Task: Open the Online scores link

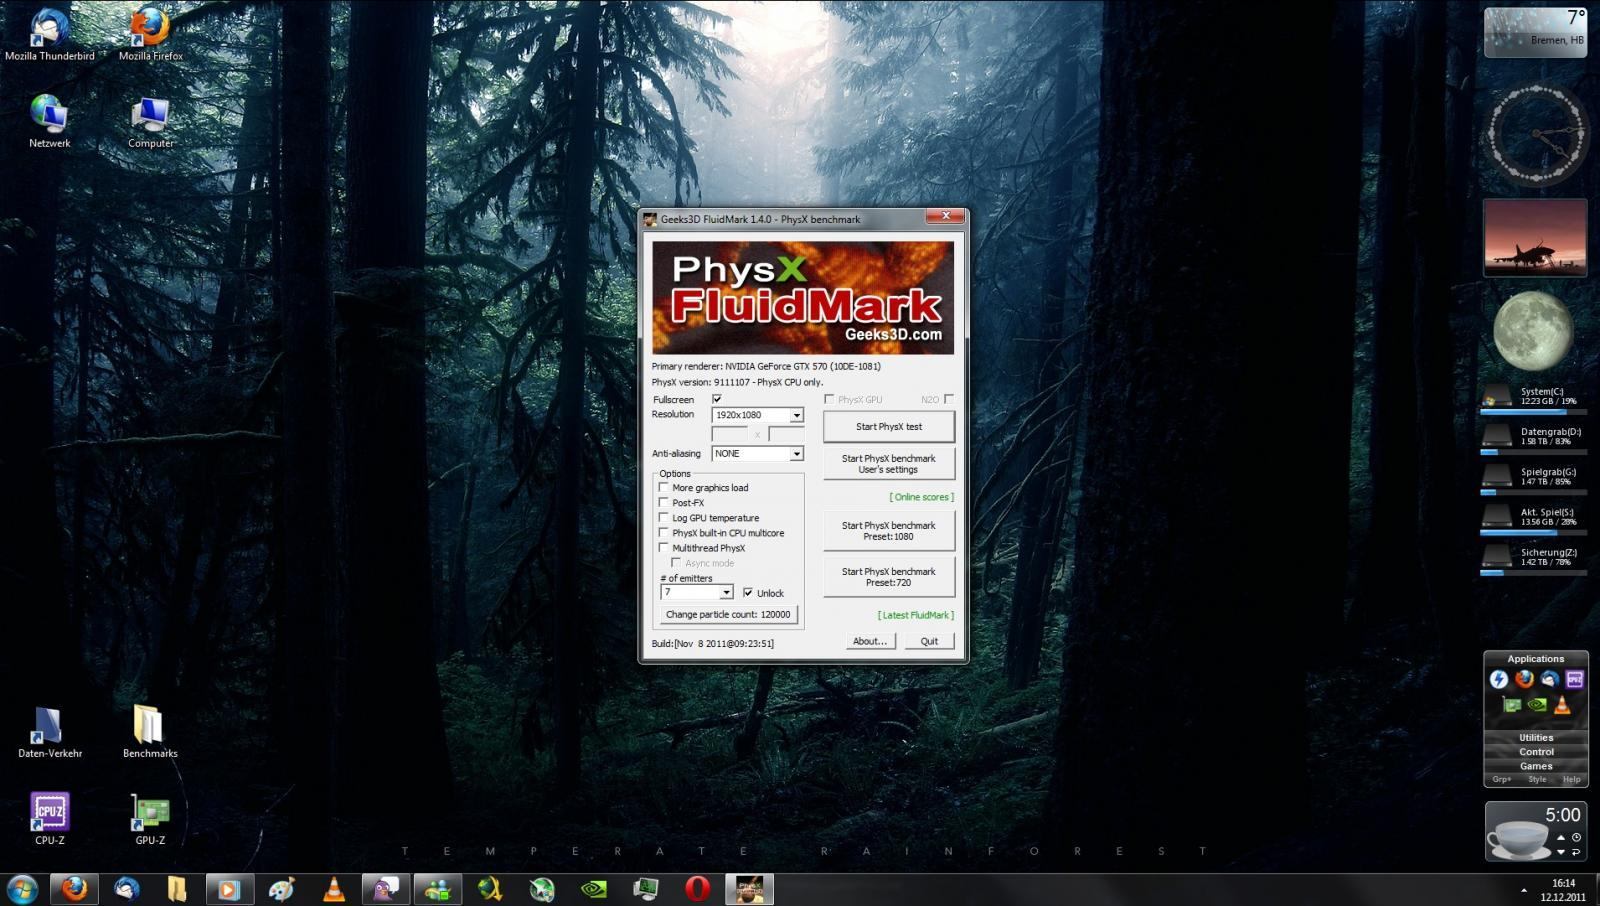Action: click(921, 497)
